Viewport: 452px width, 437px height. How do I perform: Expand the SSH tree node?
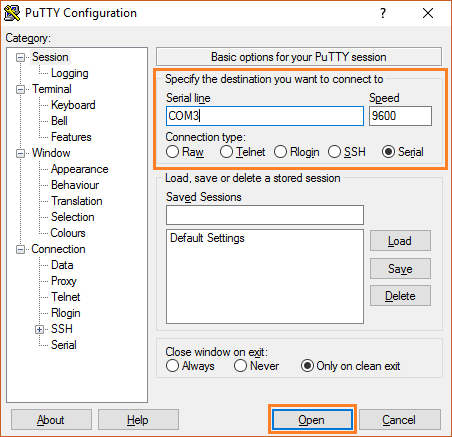(x=39, y=329)
